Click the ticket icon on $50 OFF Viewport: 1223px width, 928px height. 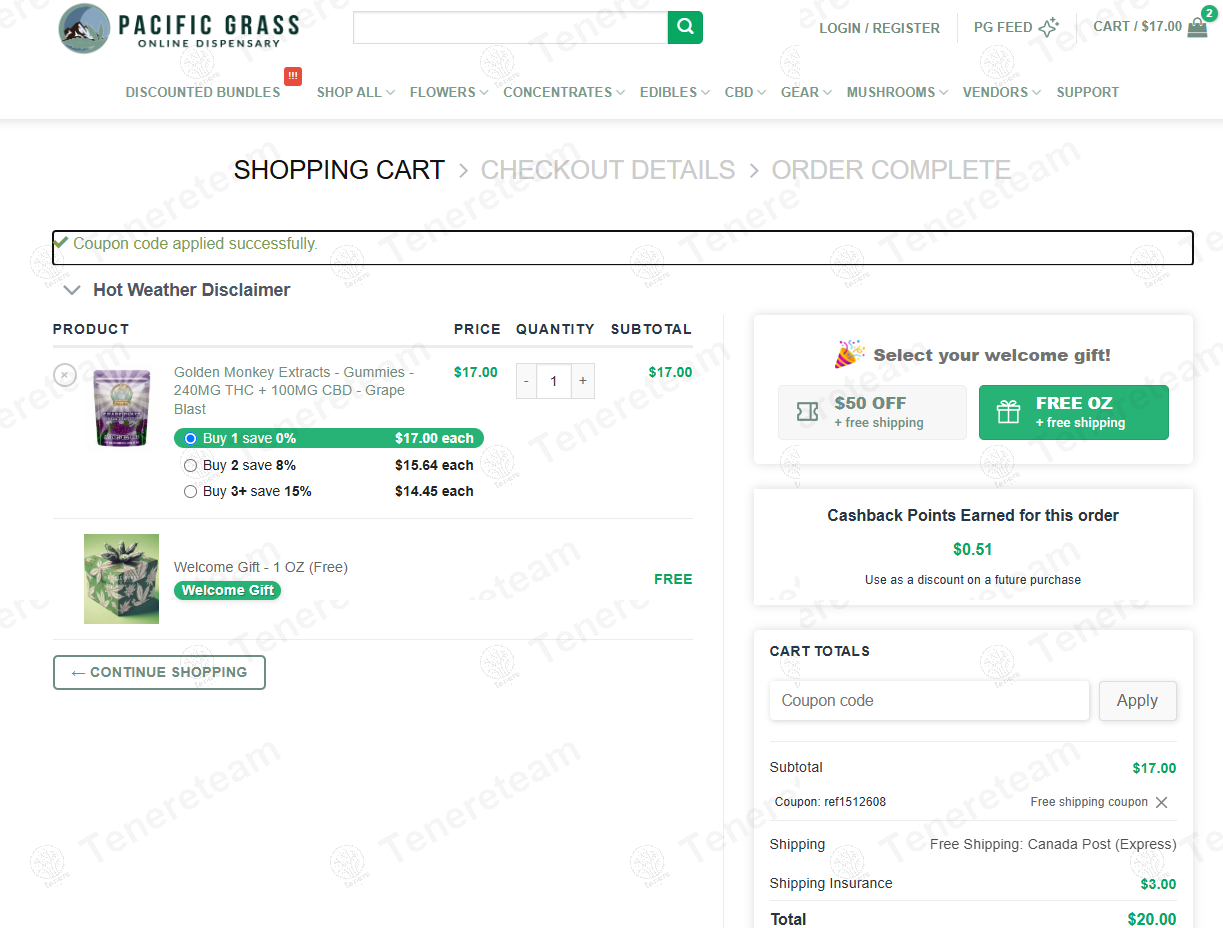808,412
